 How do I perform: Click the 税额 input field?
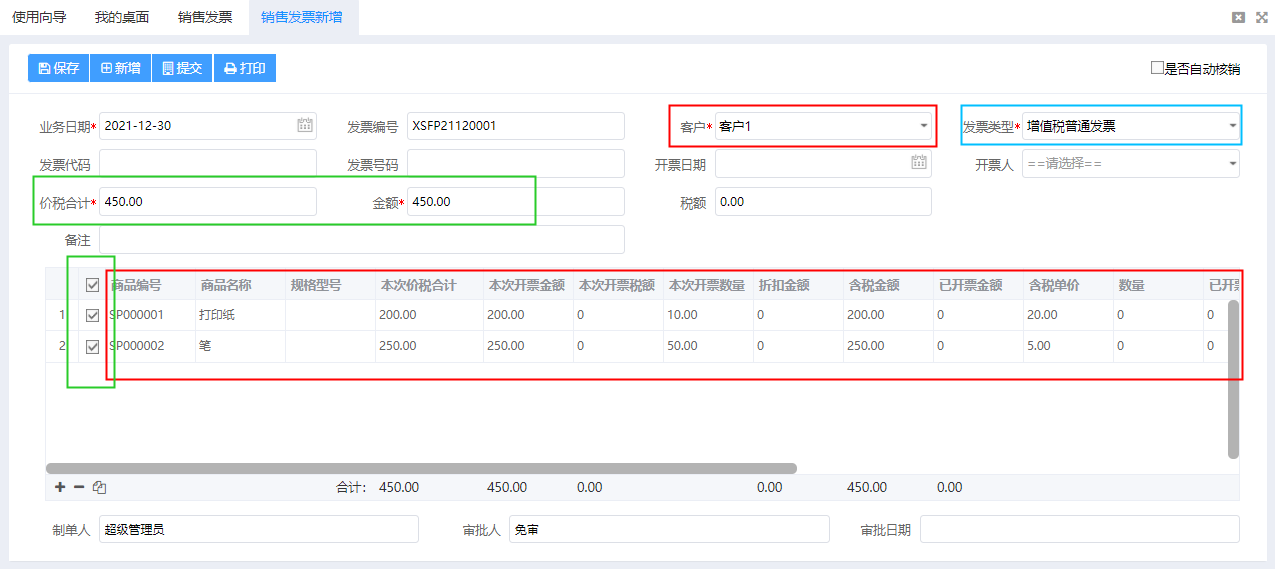(823, 202)
